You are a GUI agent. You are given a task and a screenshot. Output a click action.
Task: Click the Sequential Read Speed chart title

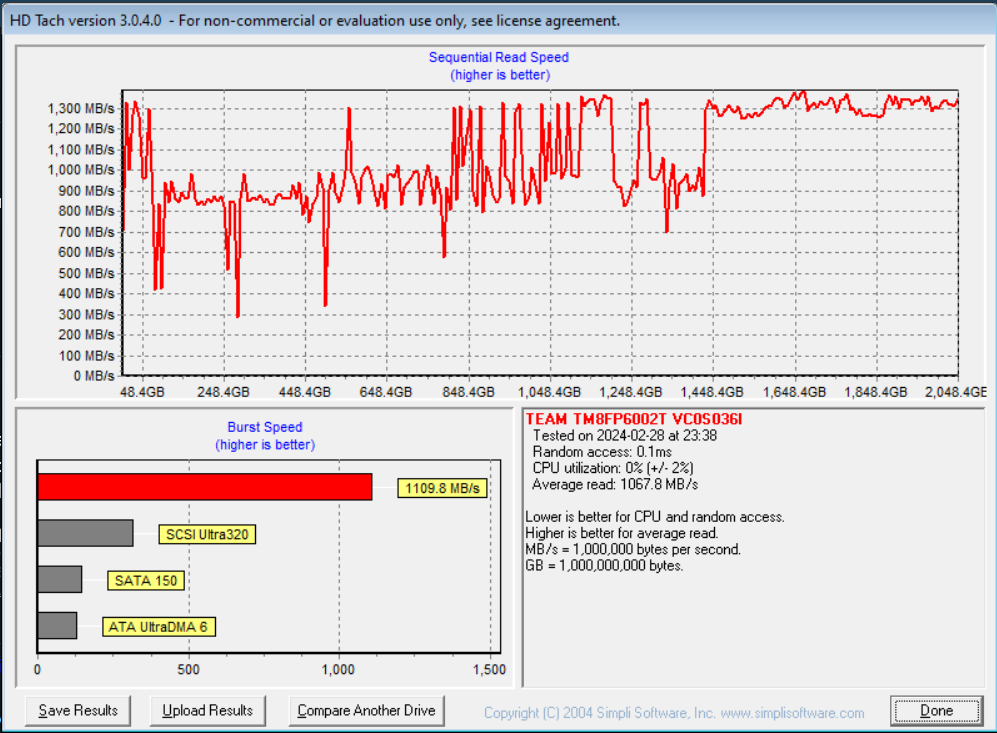point(498,58)
